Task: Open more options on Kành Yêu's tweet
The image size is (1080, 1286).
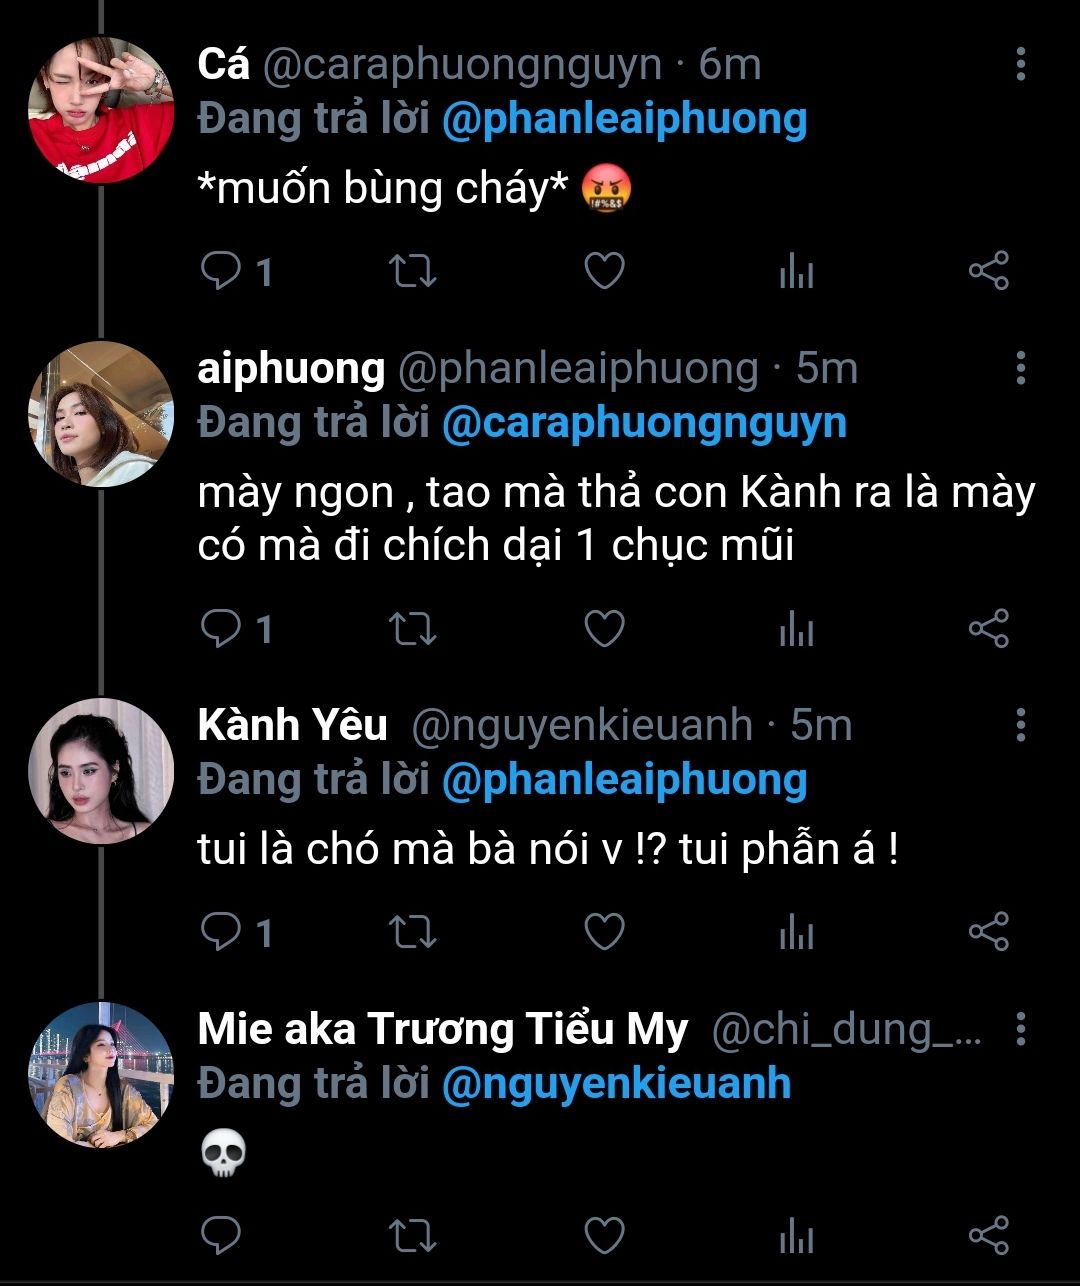Action: coord(1020,724)
